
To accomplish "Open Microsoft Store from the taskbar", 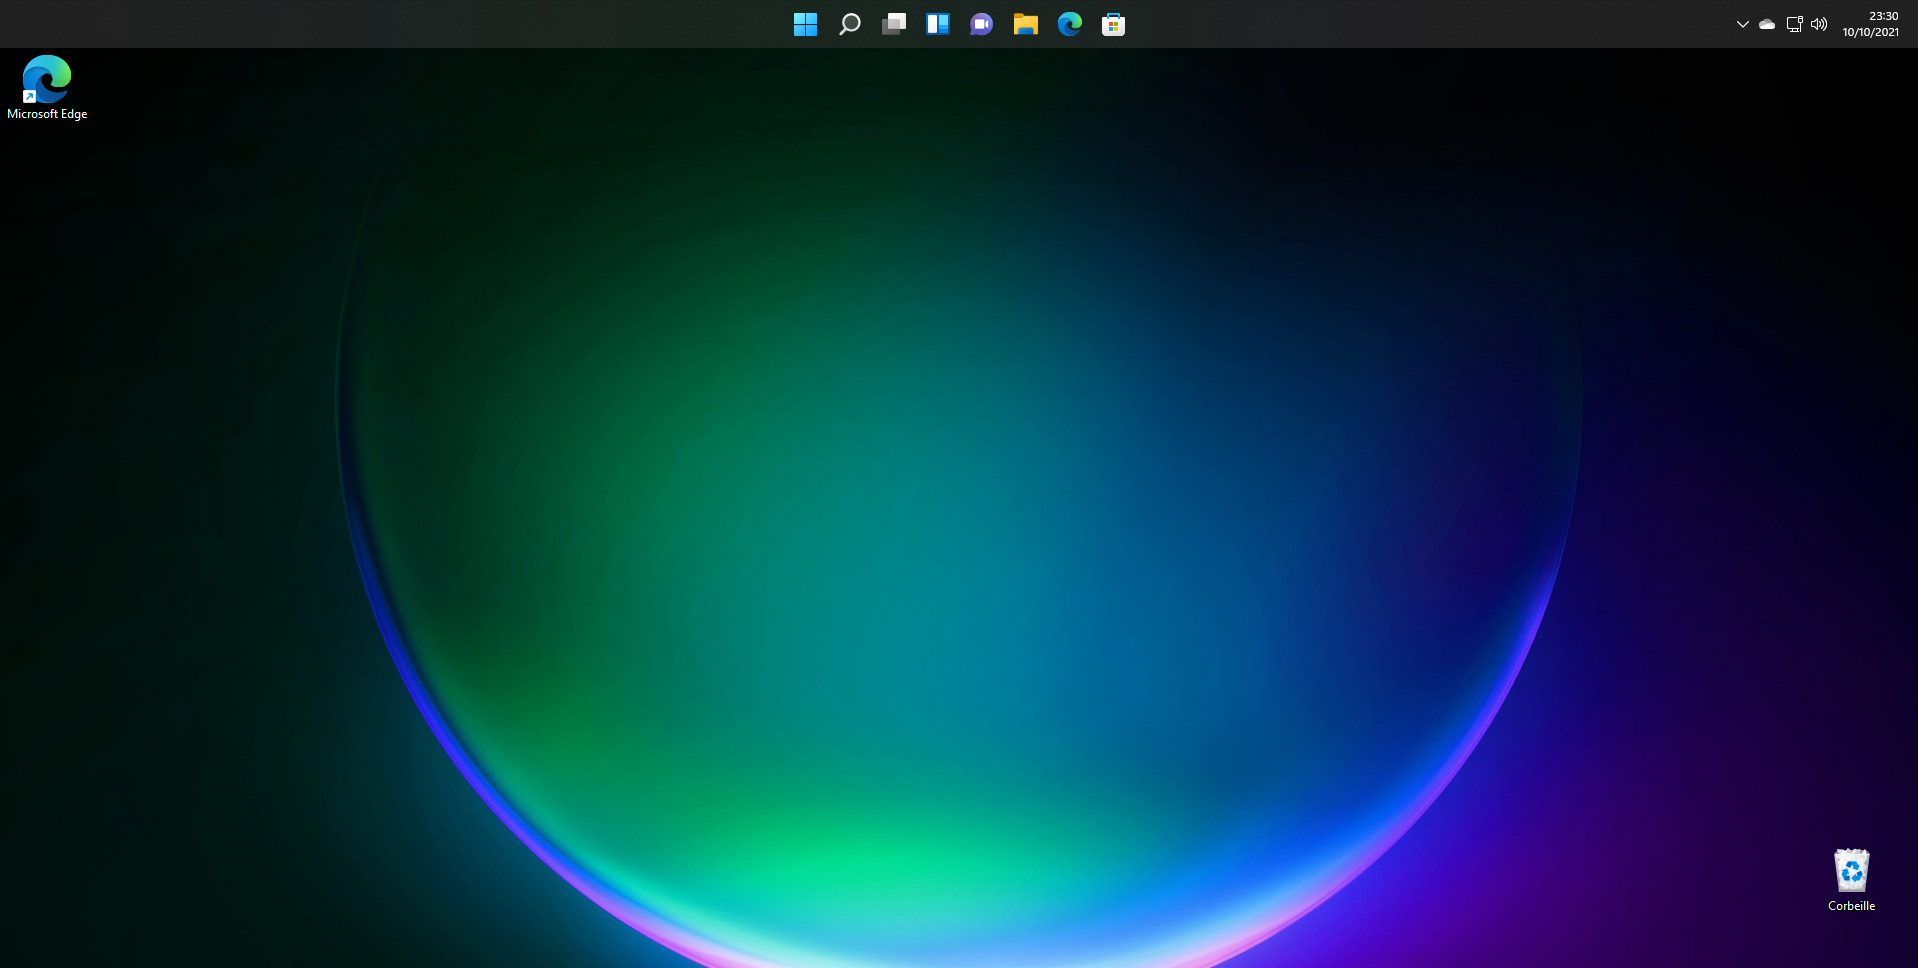I will (1113, 24).
